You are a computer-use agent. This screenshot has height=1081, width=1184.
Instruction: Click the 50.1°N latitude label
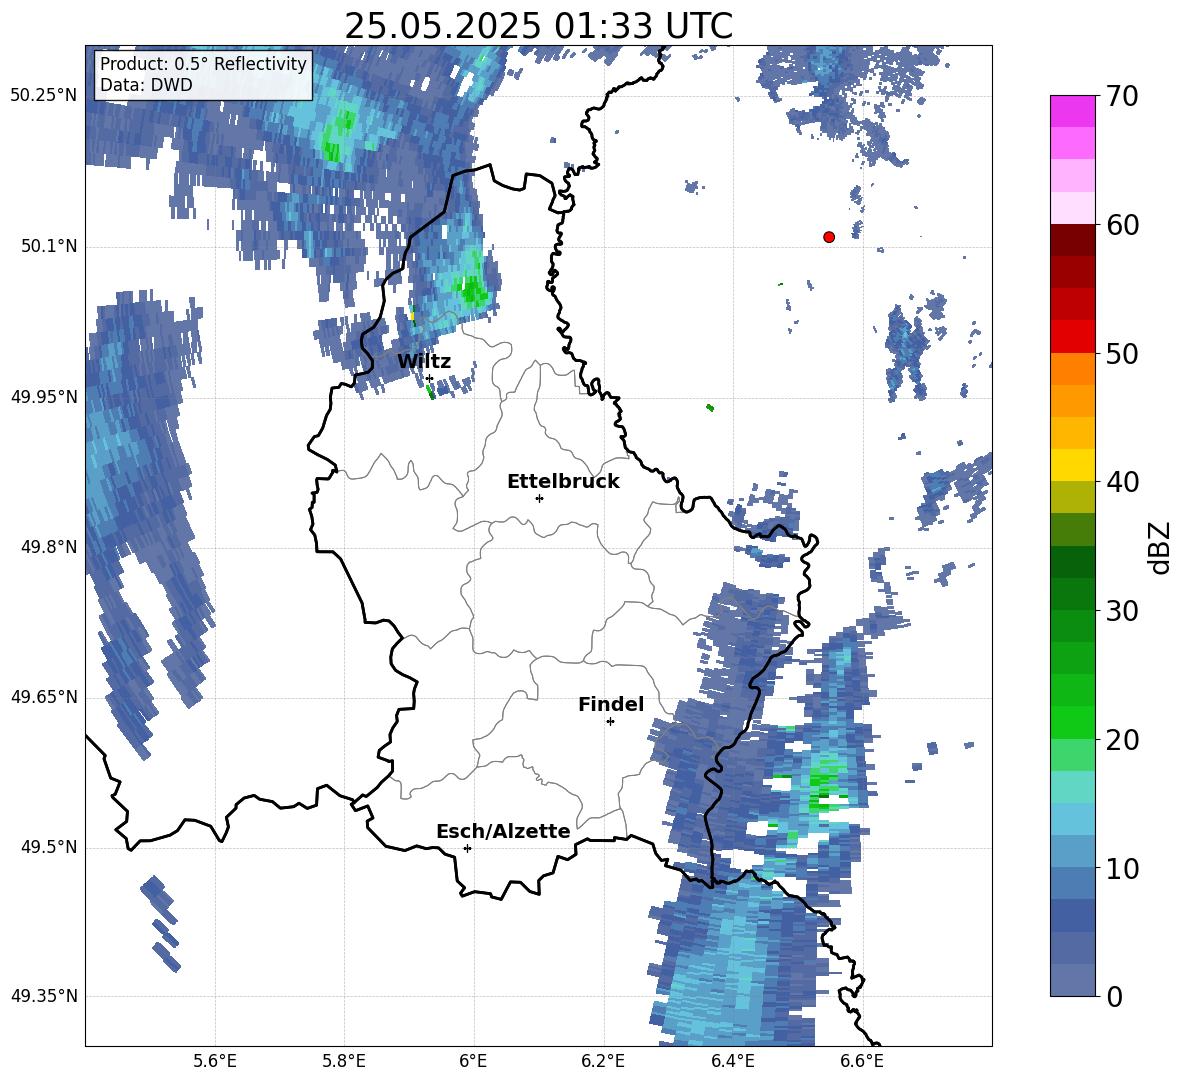48,246
